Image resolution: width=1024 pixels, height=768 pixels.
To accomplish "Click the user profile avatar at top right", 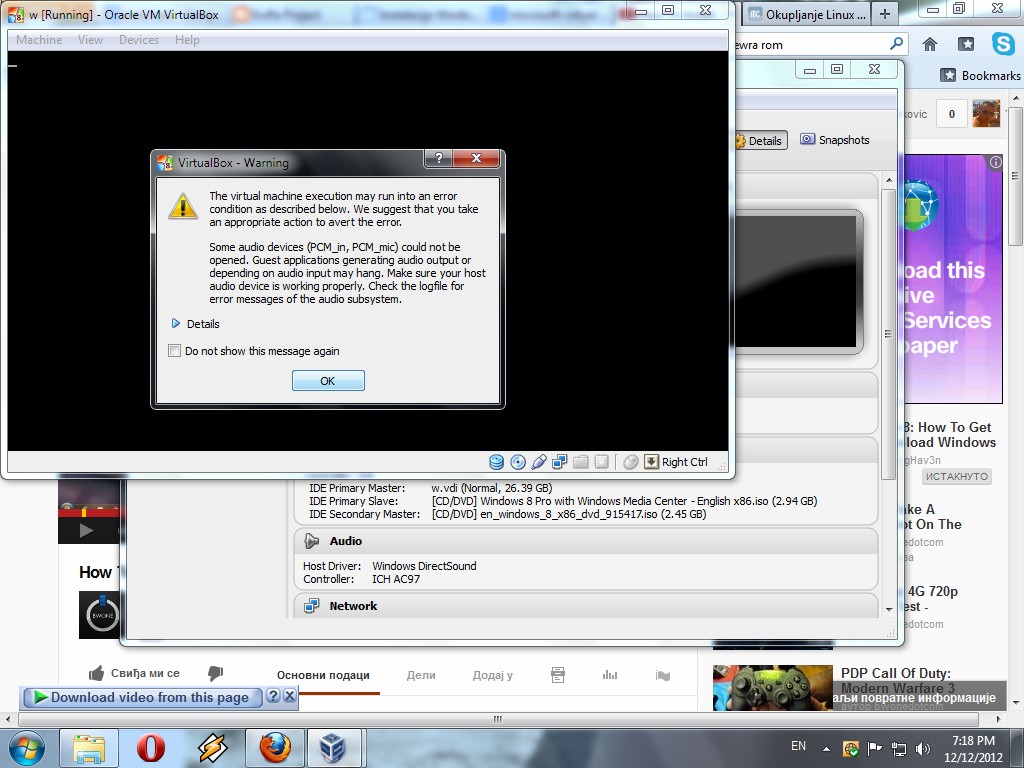I will 985,113.
